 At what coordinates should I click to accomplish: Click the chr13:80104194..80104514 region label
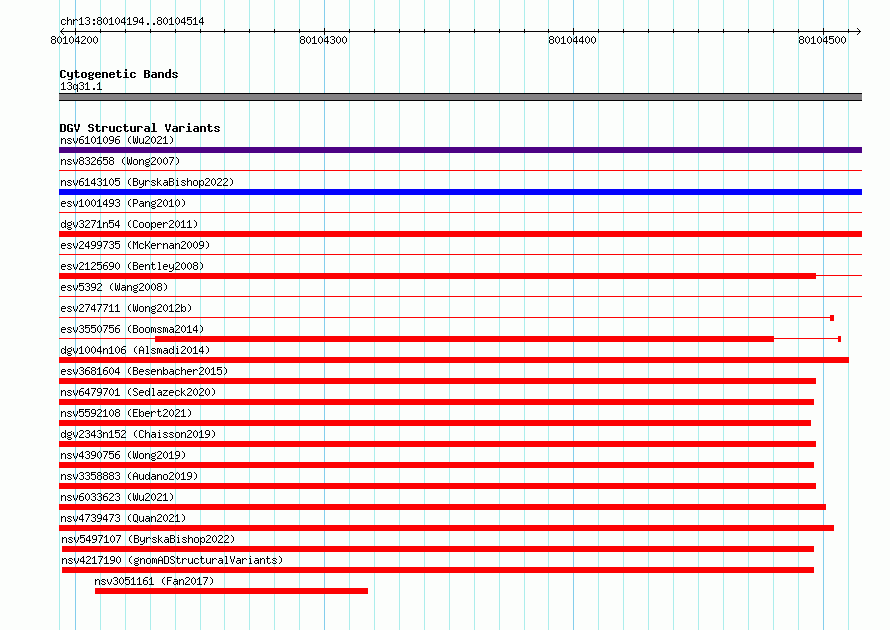tap(132, 21)
